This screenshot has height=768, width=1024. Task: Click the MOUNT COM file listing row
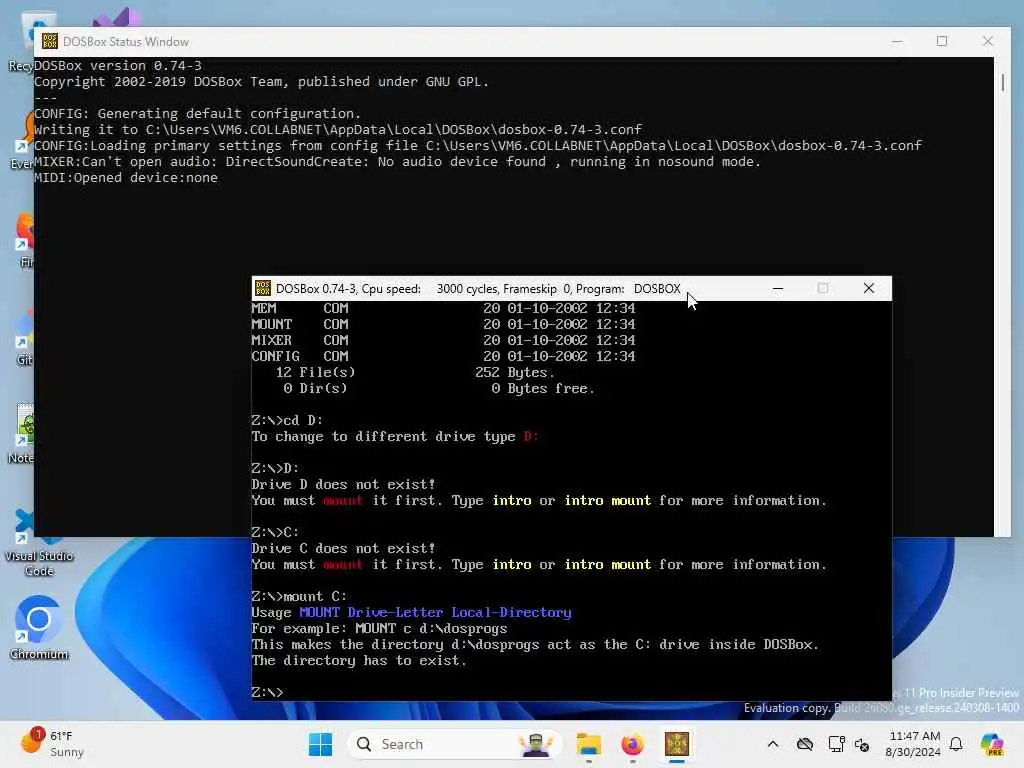coord(443,325)
